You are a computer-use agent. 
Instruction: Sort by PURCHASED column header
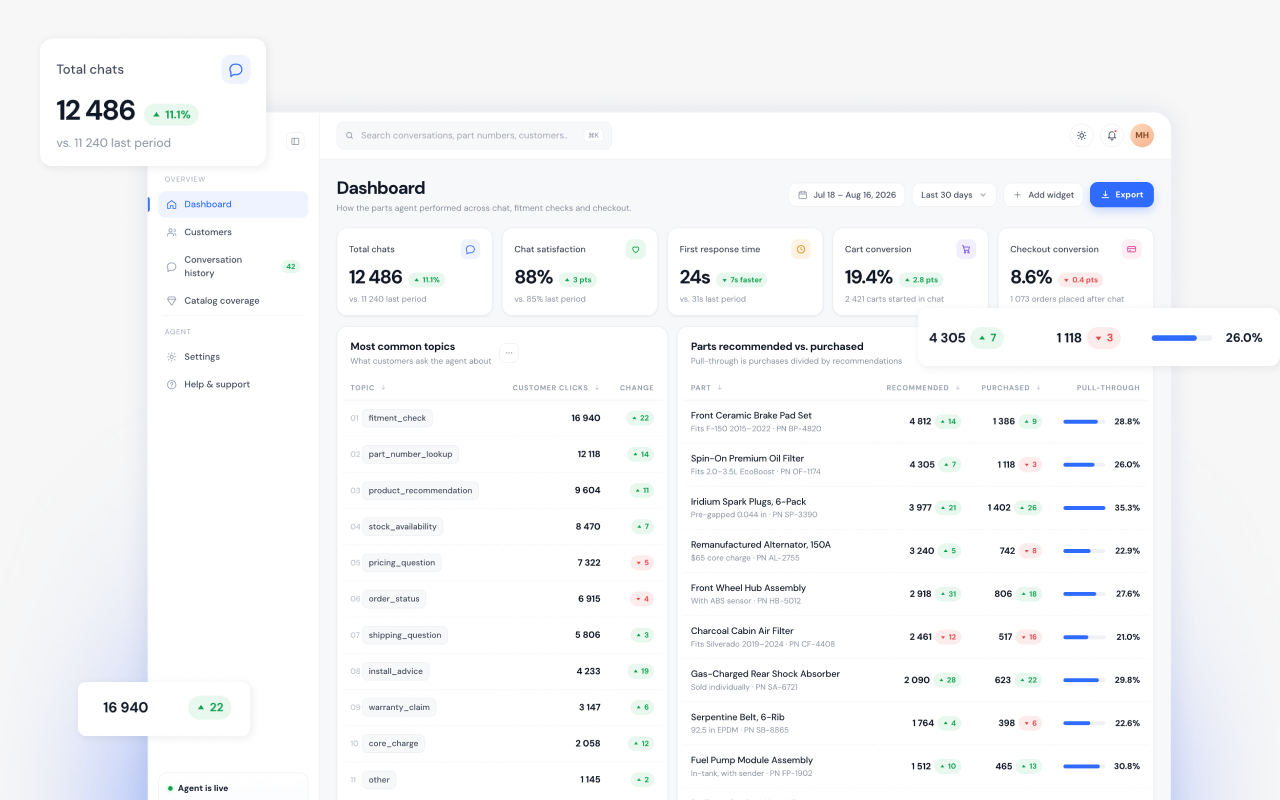point(1011,388)
